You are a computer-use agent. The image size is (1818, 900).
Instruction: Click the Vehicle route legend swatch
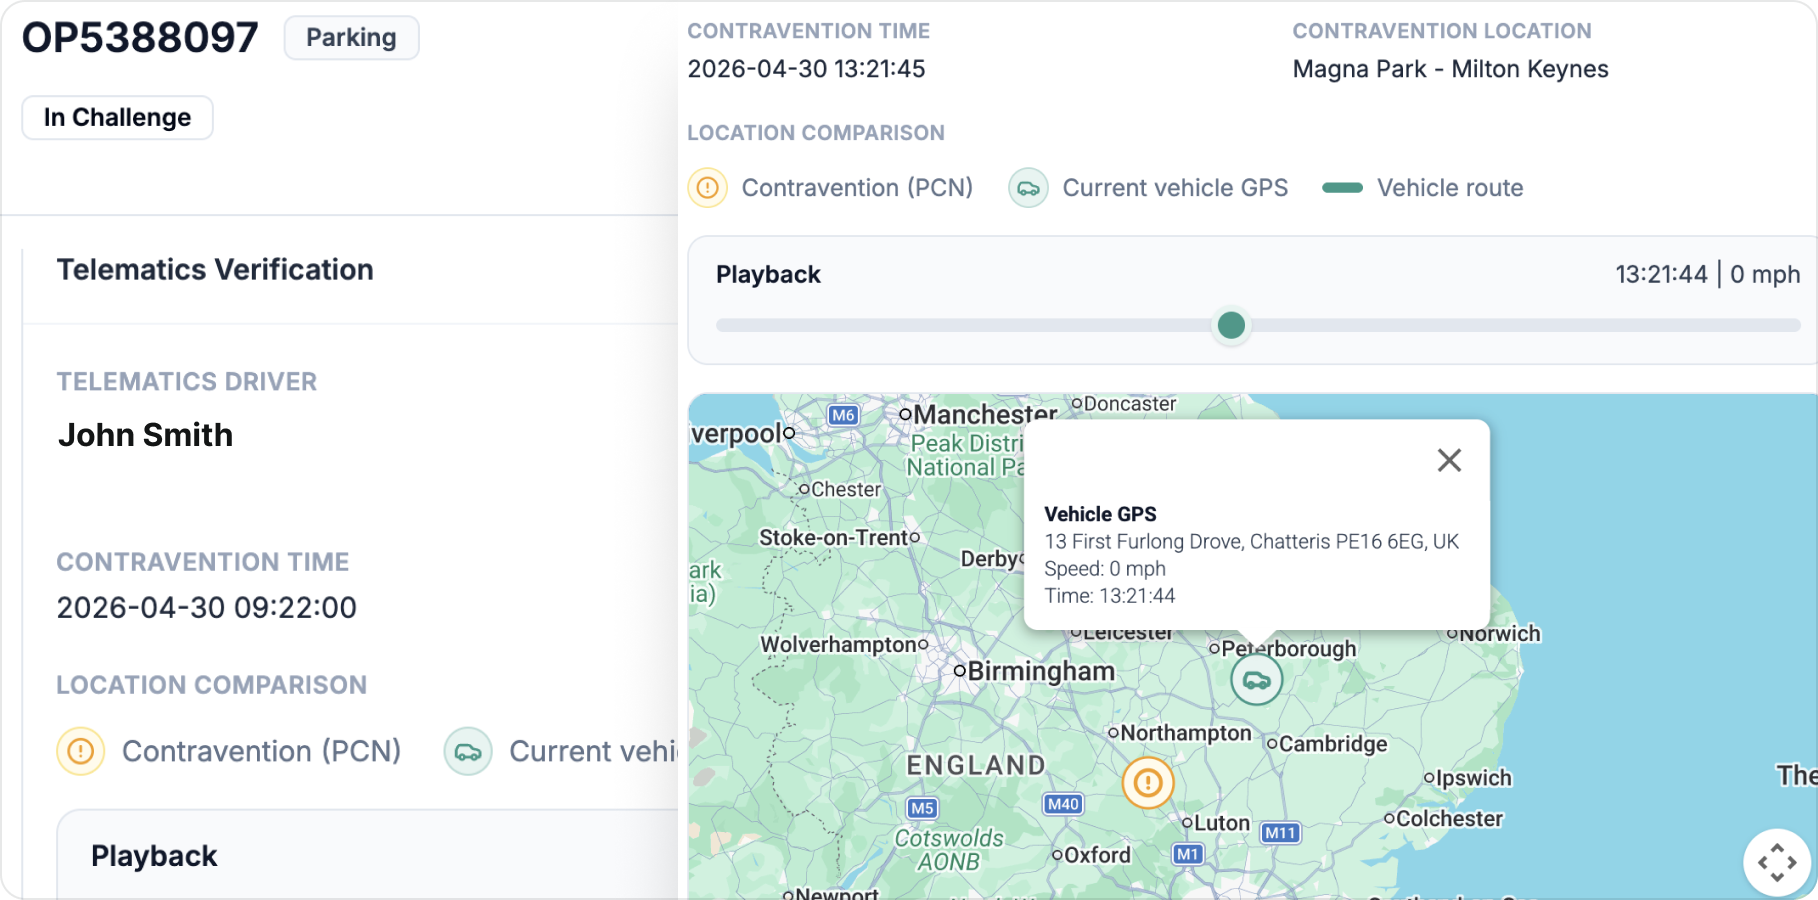coord(1342,187)
